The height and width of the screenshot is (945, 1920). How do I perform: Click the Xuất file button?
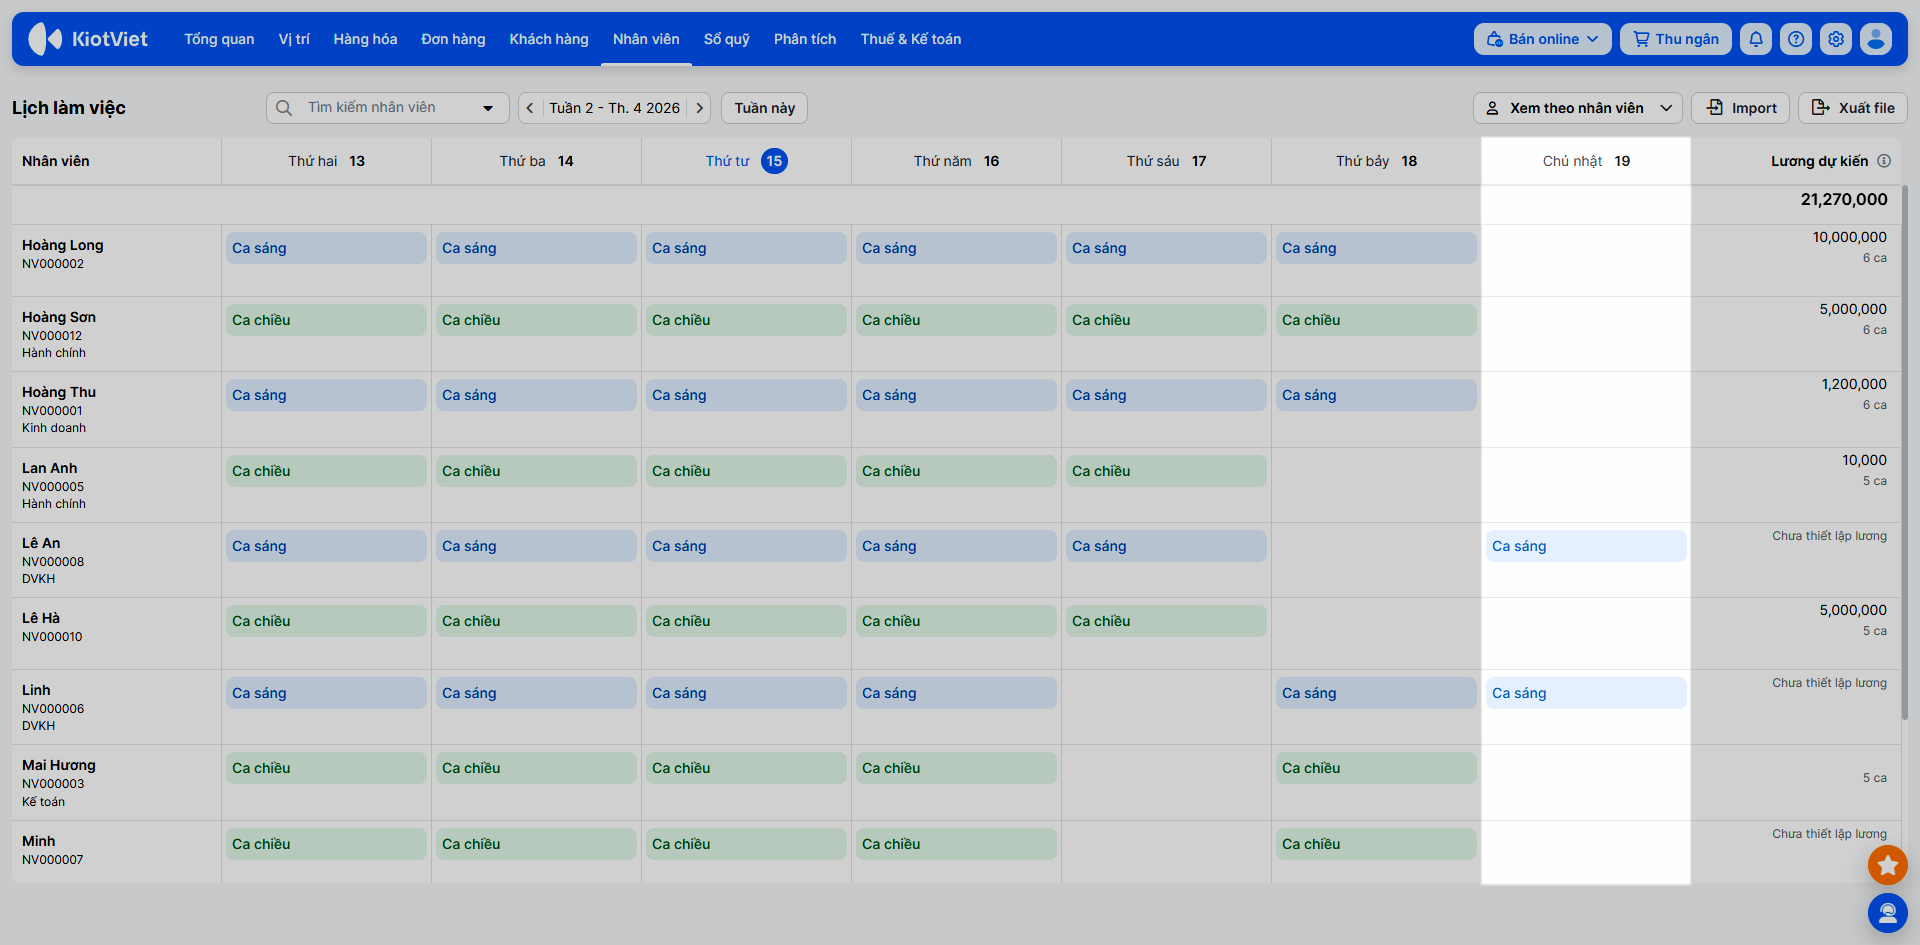click(x=1852, y=108)
